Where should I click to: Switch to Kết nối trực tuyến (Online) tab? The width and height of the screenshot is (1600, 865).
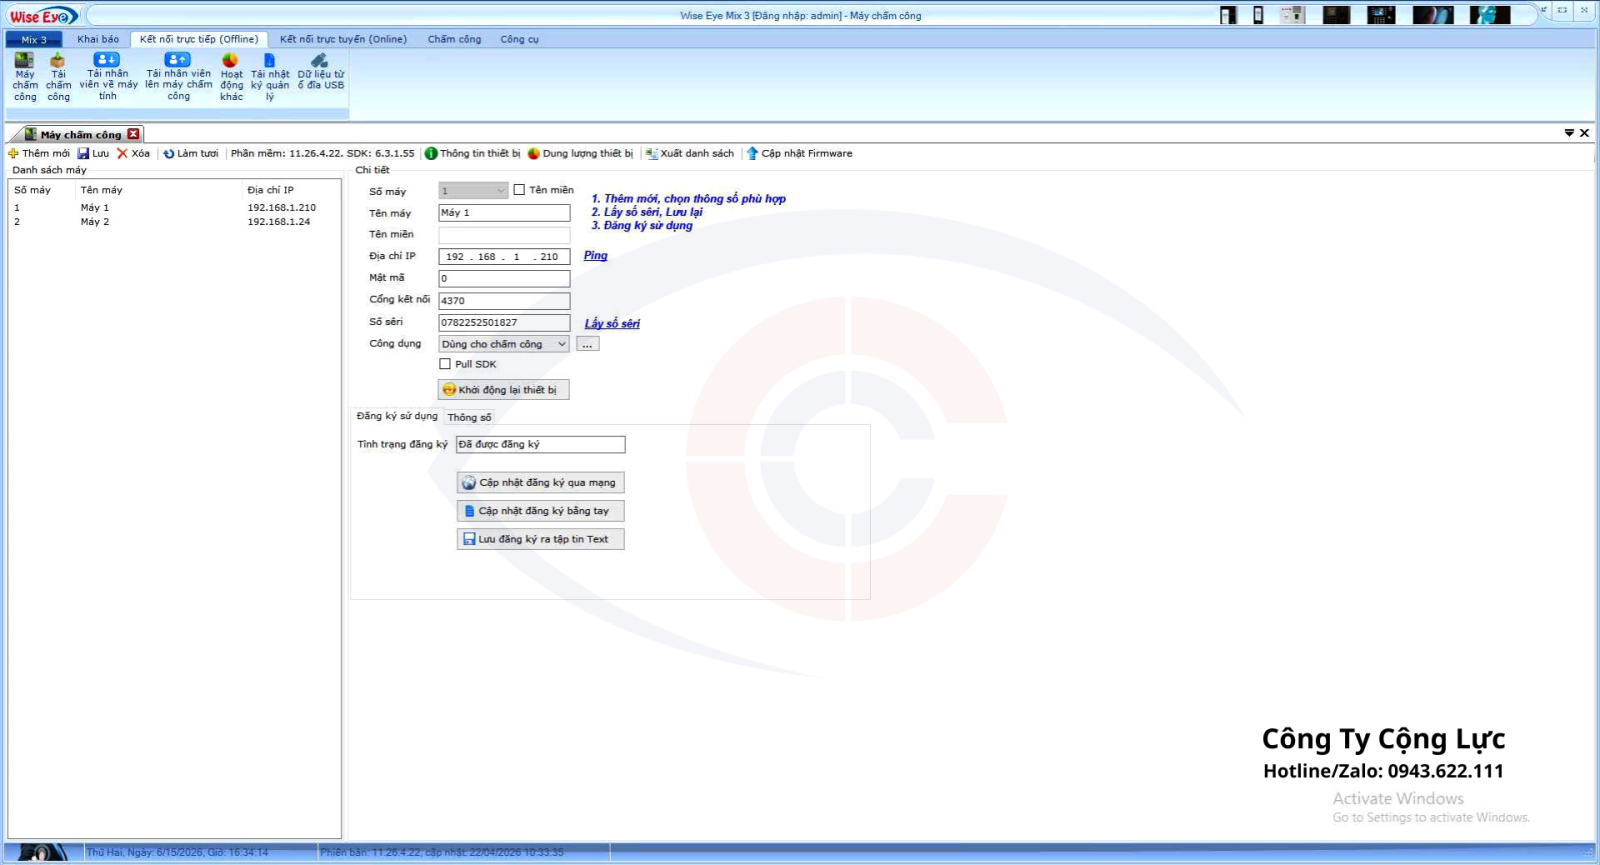pos(343,39)
